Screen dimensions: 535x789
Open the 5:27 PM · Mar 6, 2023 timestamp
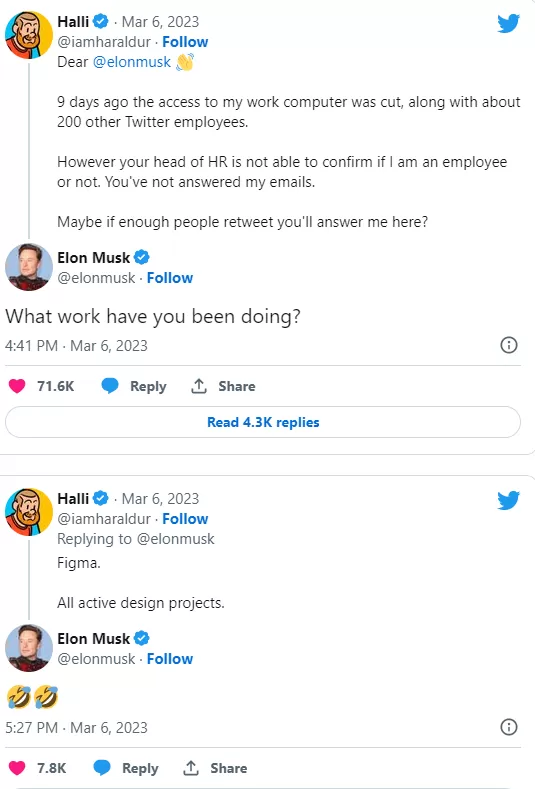pos(77,728)
